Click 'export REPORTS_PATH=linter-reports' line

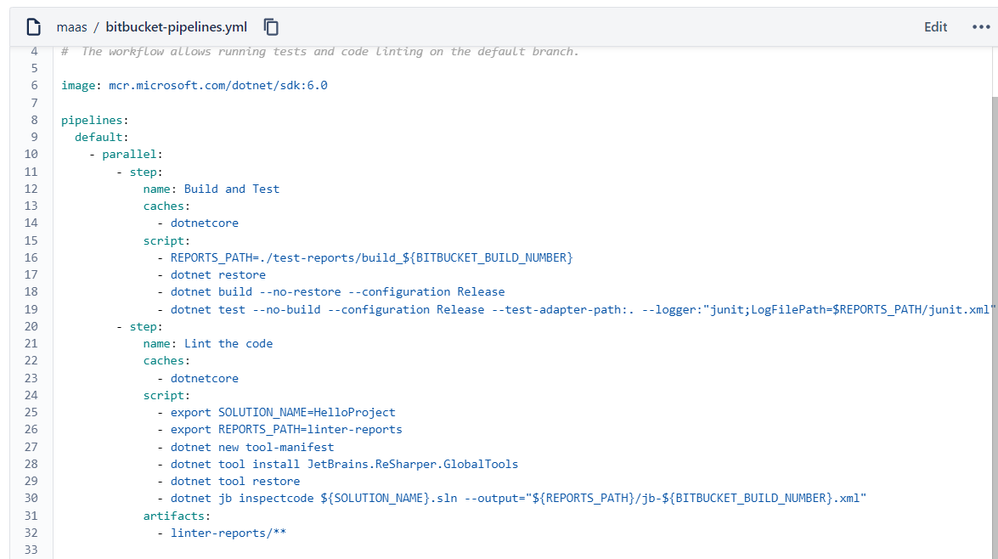tap(286, 429)
